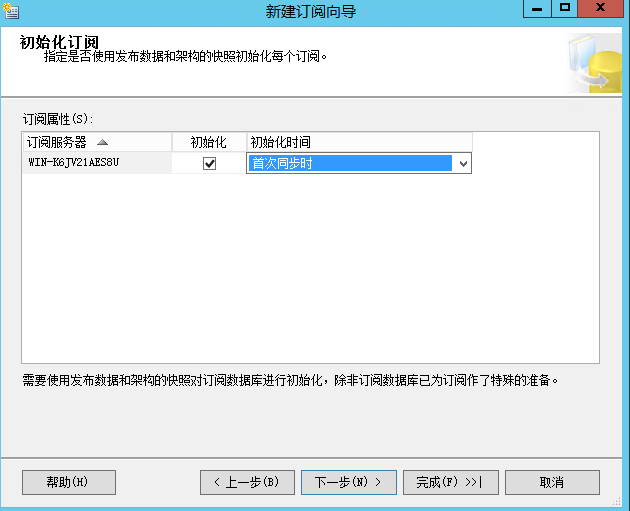Click the 订阅属性(S) label
630x511 pixels.
click(58, 119)
